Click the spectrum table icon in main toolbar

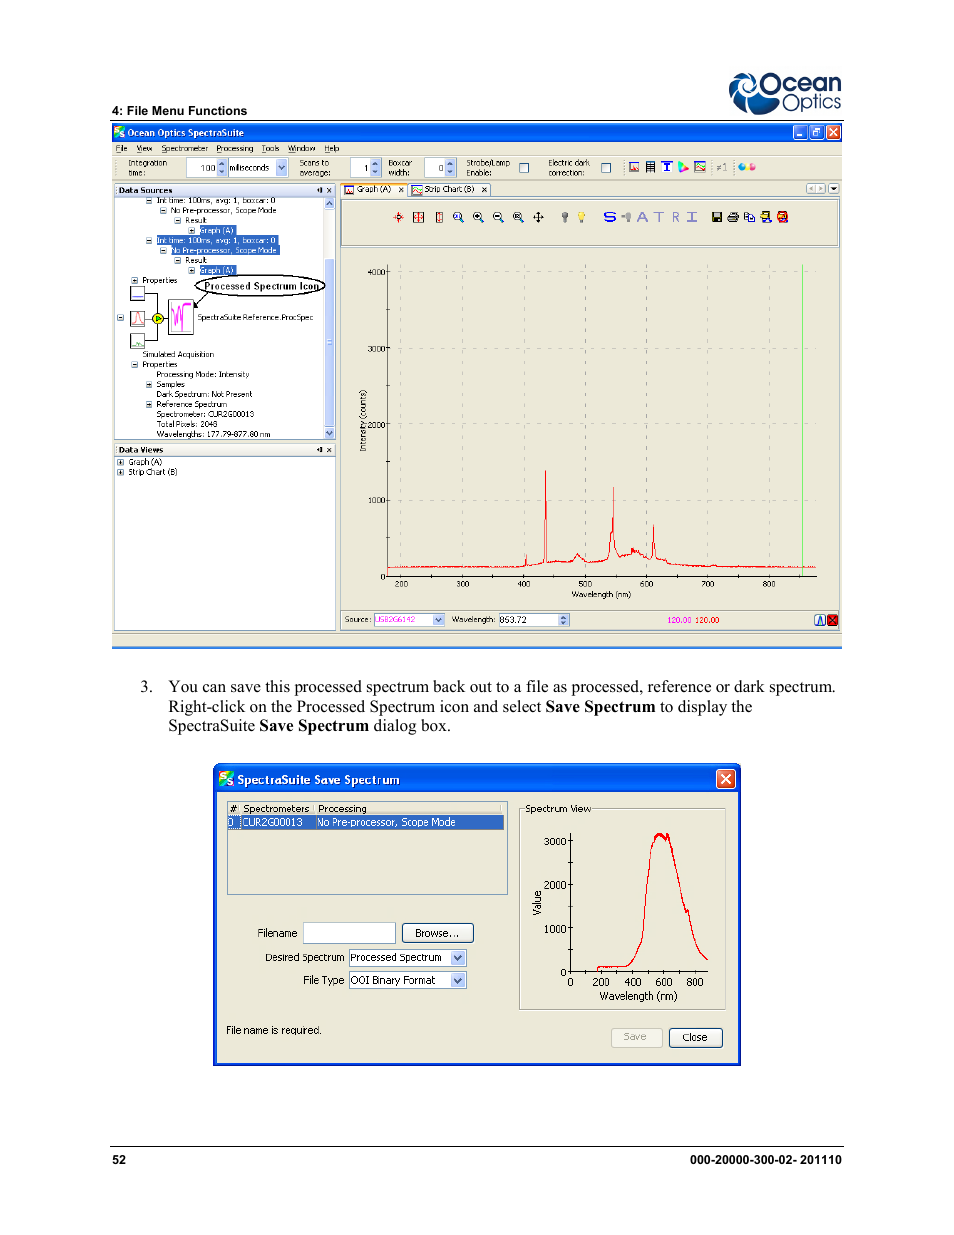pyautogui.click(x=650, y=167)
